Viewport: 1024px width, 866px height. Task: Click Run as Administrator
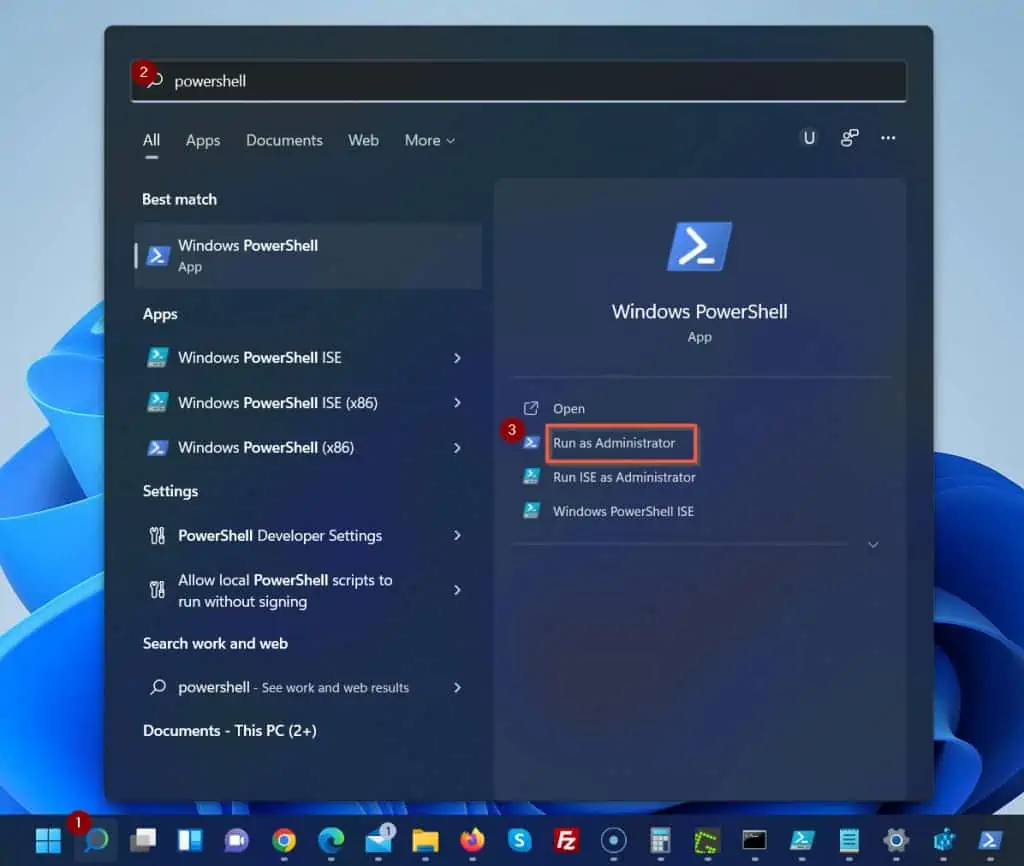pyautogui.click(x=614, y=443)
